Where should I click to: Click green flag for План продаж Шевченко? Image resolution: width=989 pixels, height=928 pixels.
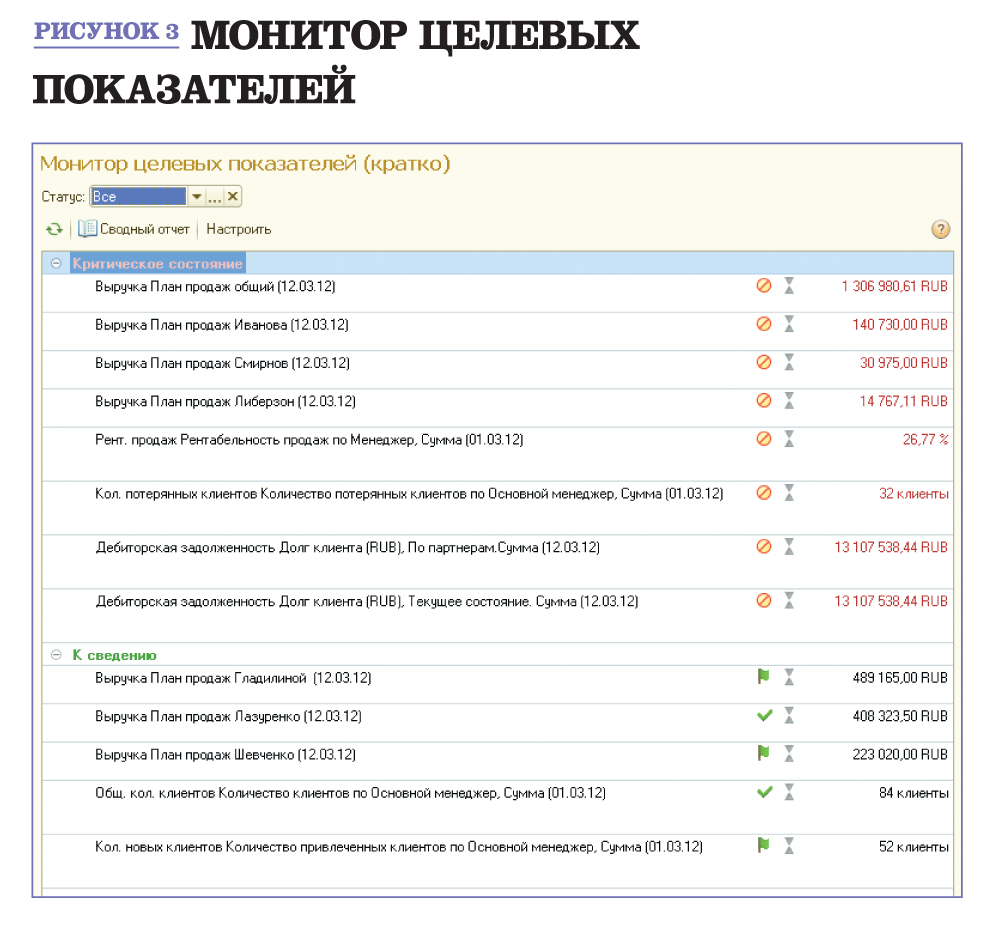point(763,753)
